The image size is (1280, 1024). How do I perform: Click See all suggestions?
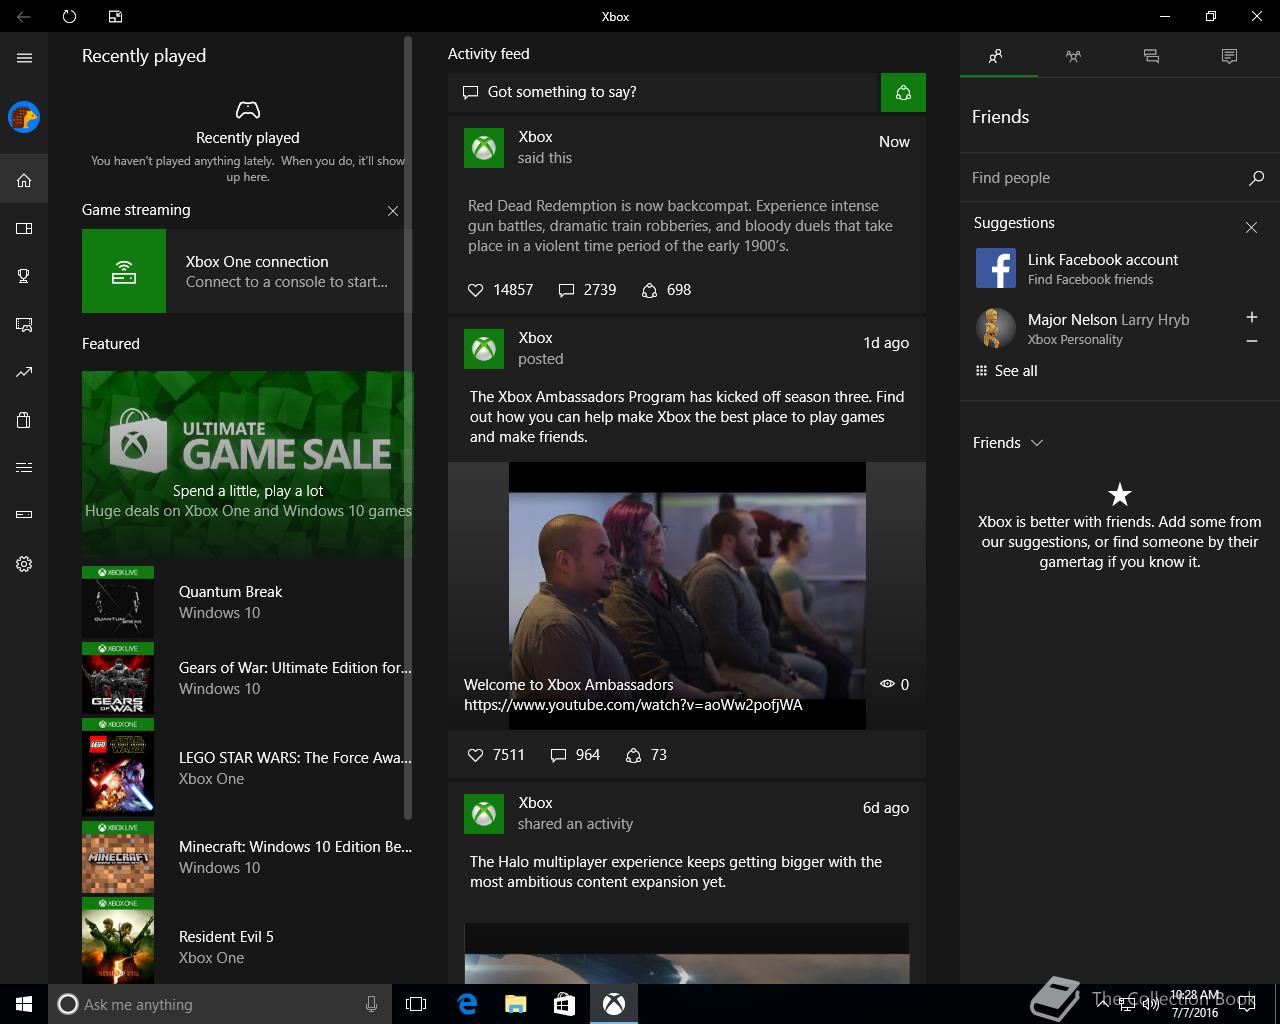tap(1006, 371)
